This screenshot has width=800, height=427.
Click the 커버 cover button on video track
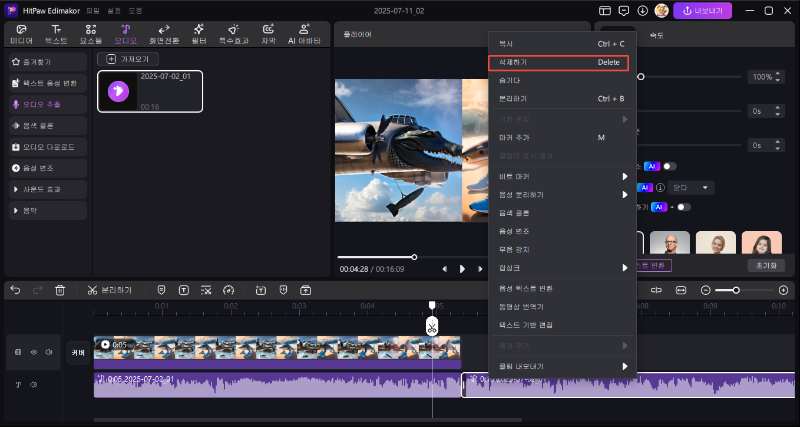[x=78, y=353]
